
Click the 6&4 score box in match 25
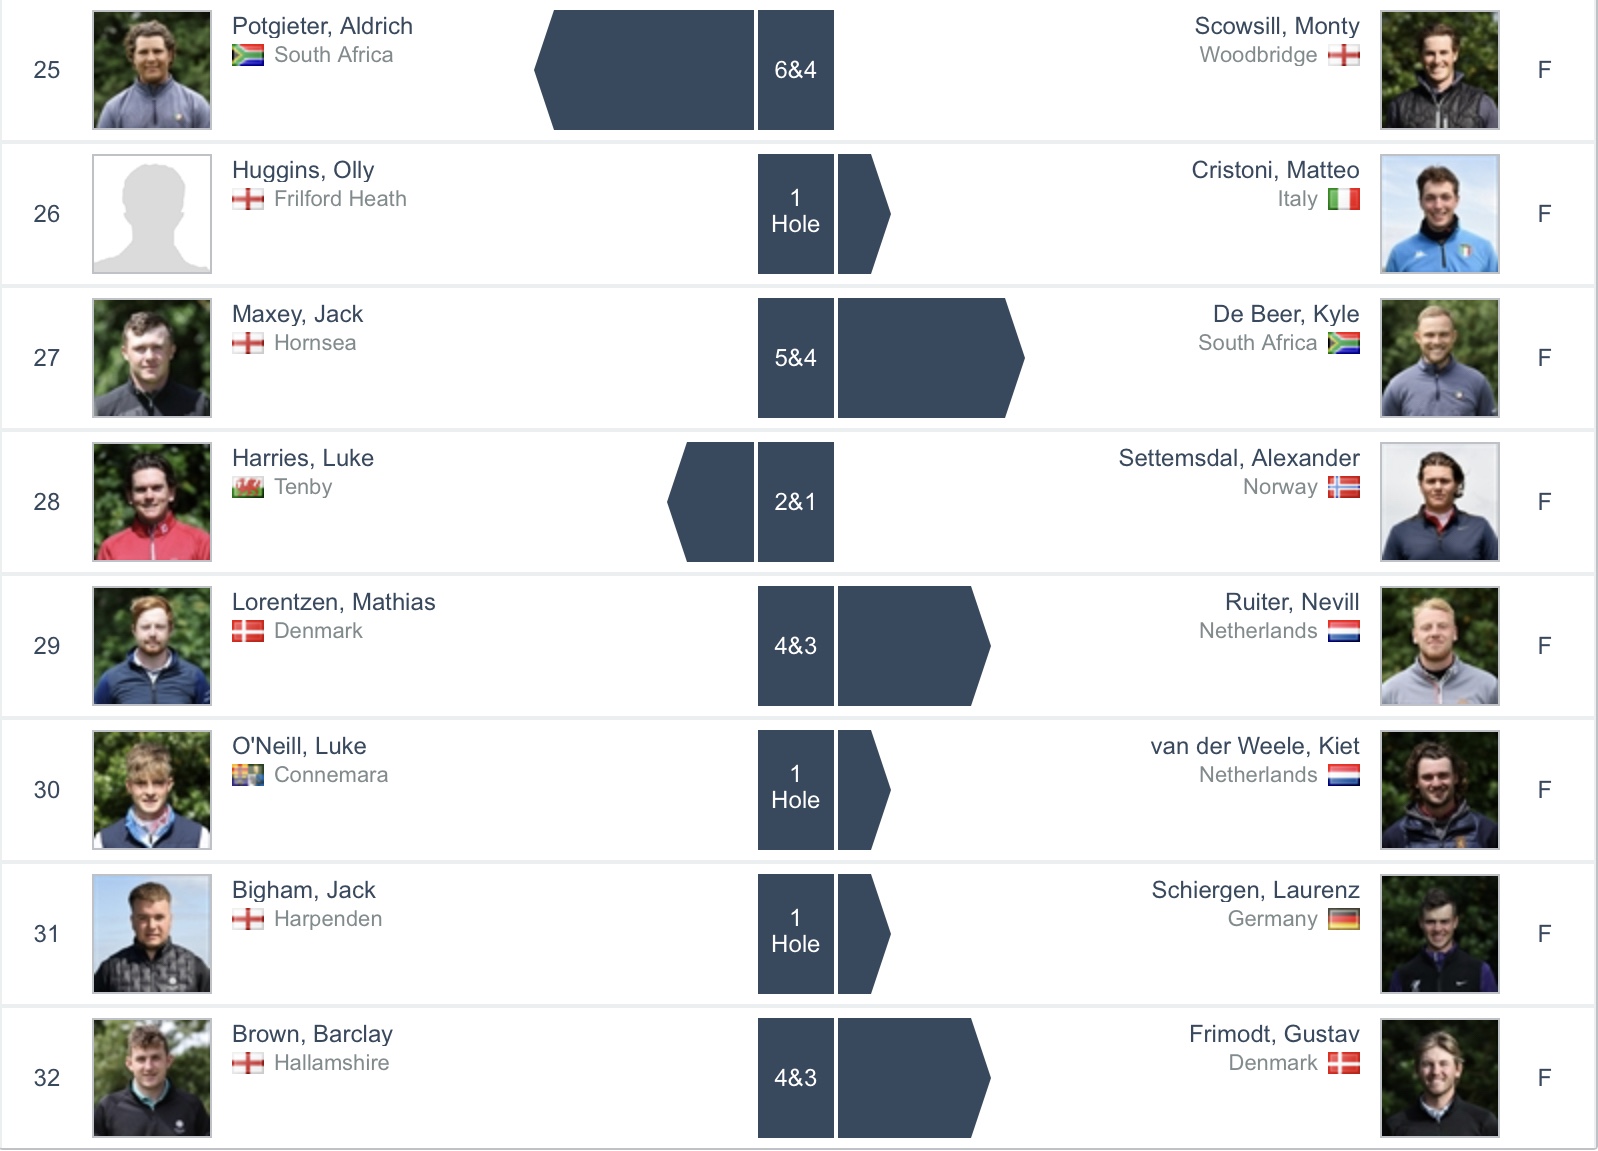(x=795, y=70)
